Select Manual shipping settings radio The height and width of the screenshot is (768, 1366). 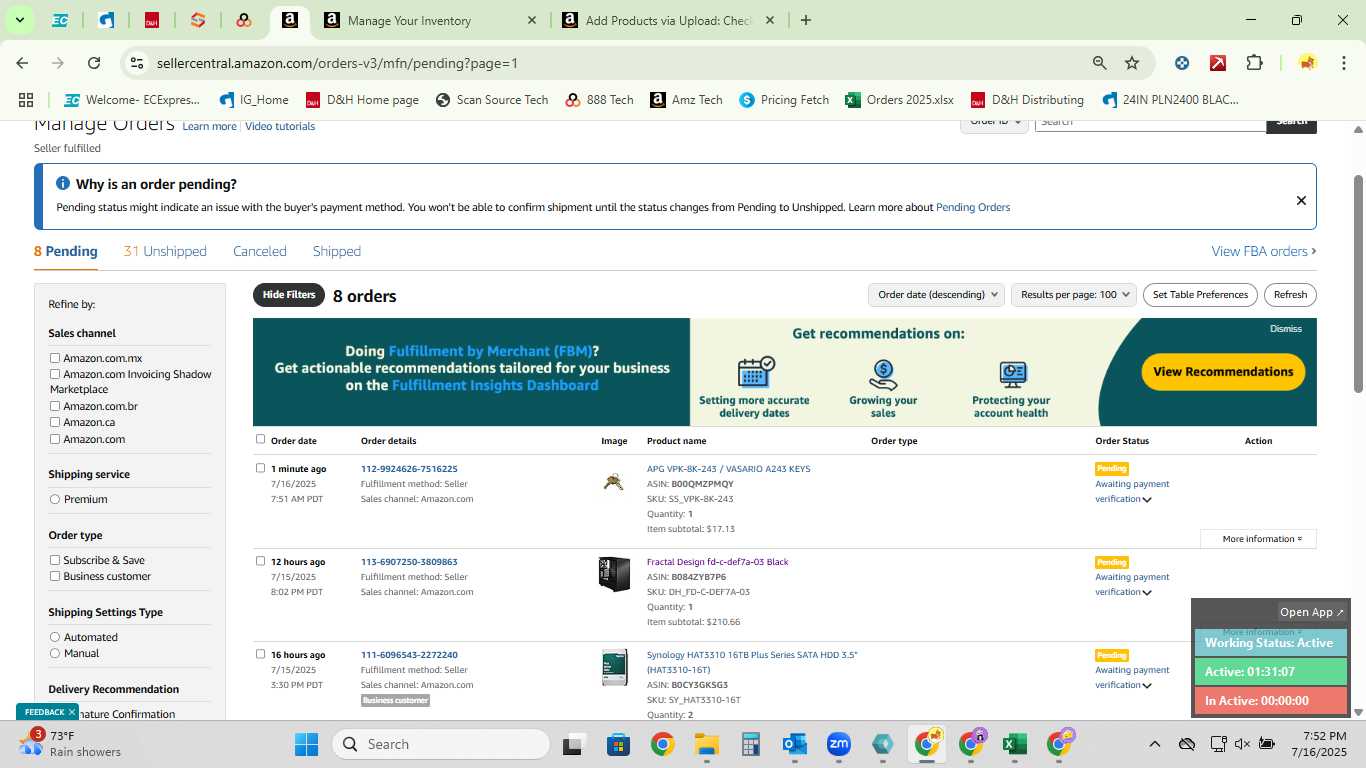[x=55, y=653]
